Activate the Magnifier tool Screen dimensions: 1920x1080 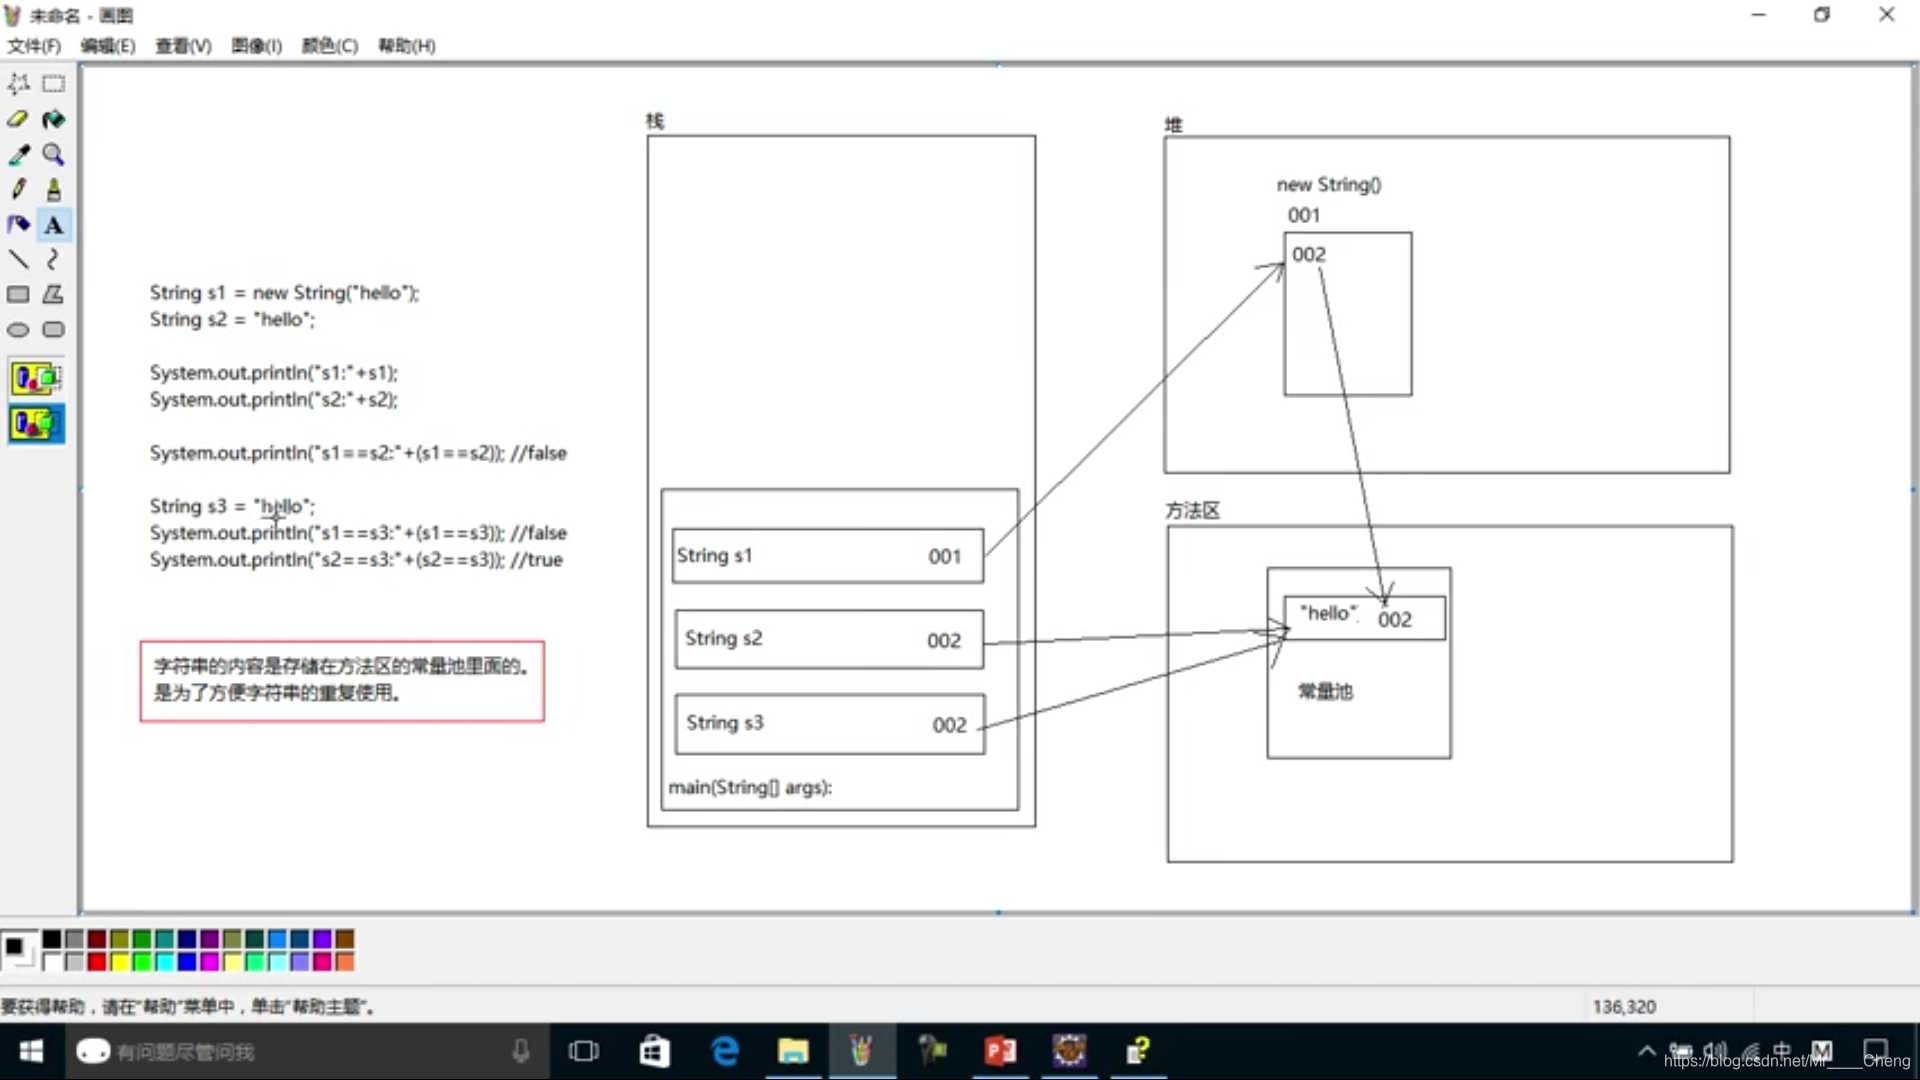tap(54, 154)
